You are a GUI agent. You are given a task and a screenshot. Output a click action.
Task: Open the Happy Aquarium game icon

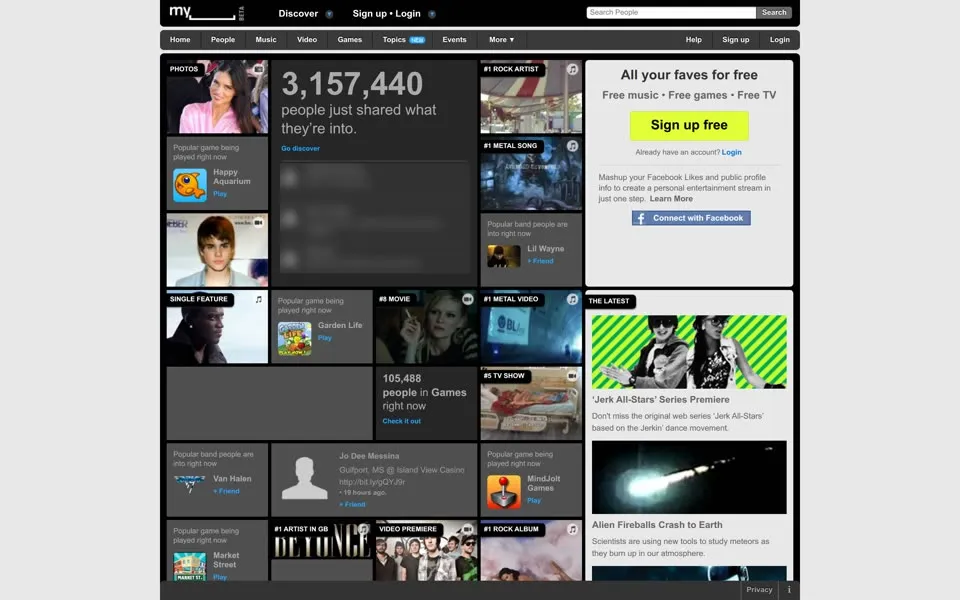190,185
